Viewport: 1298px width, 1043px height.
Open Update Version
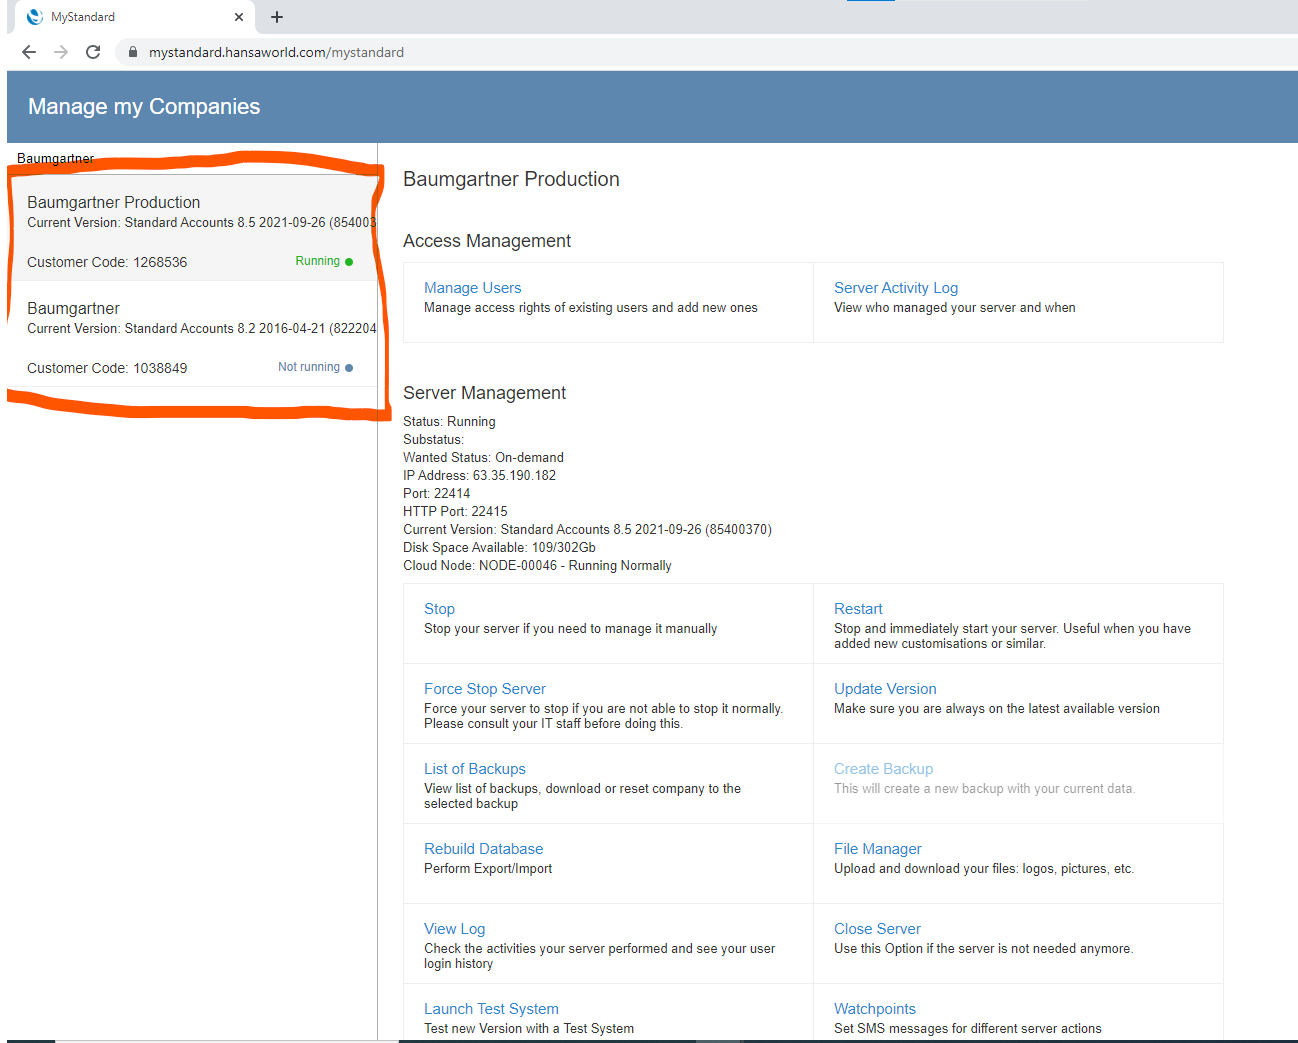[885, 689]
